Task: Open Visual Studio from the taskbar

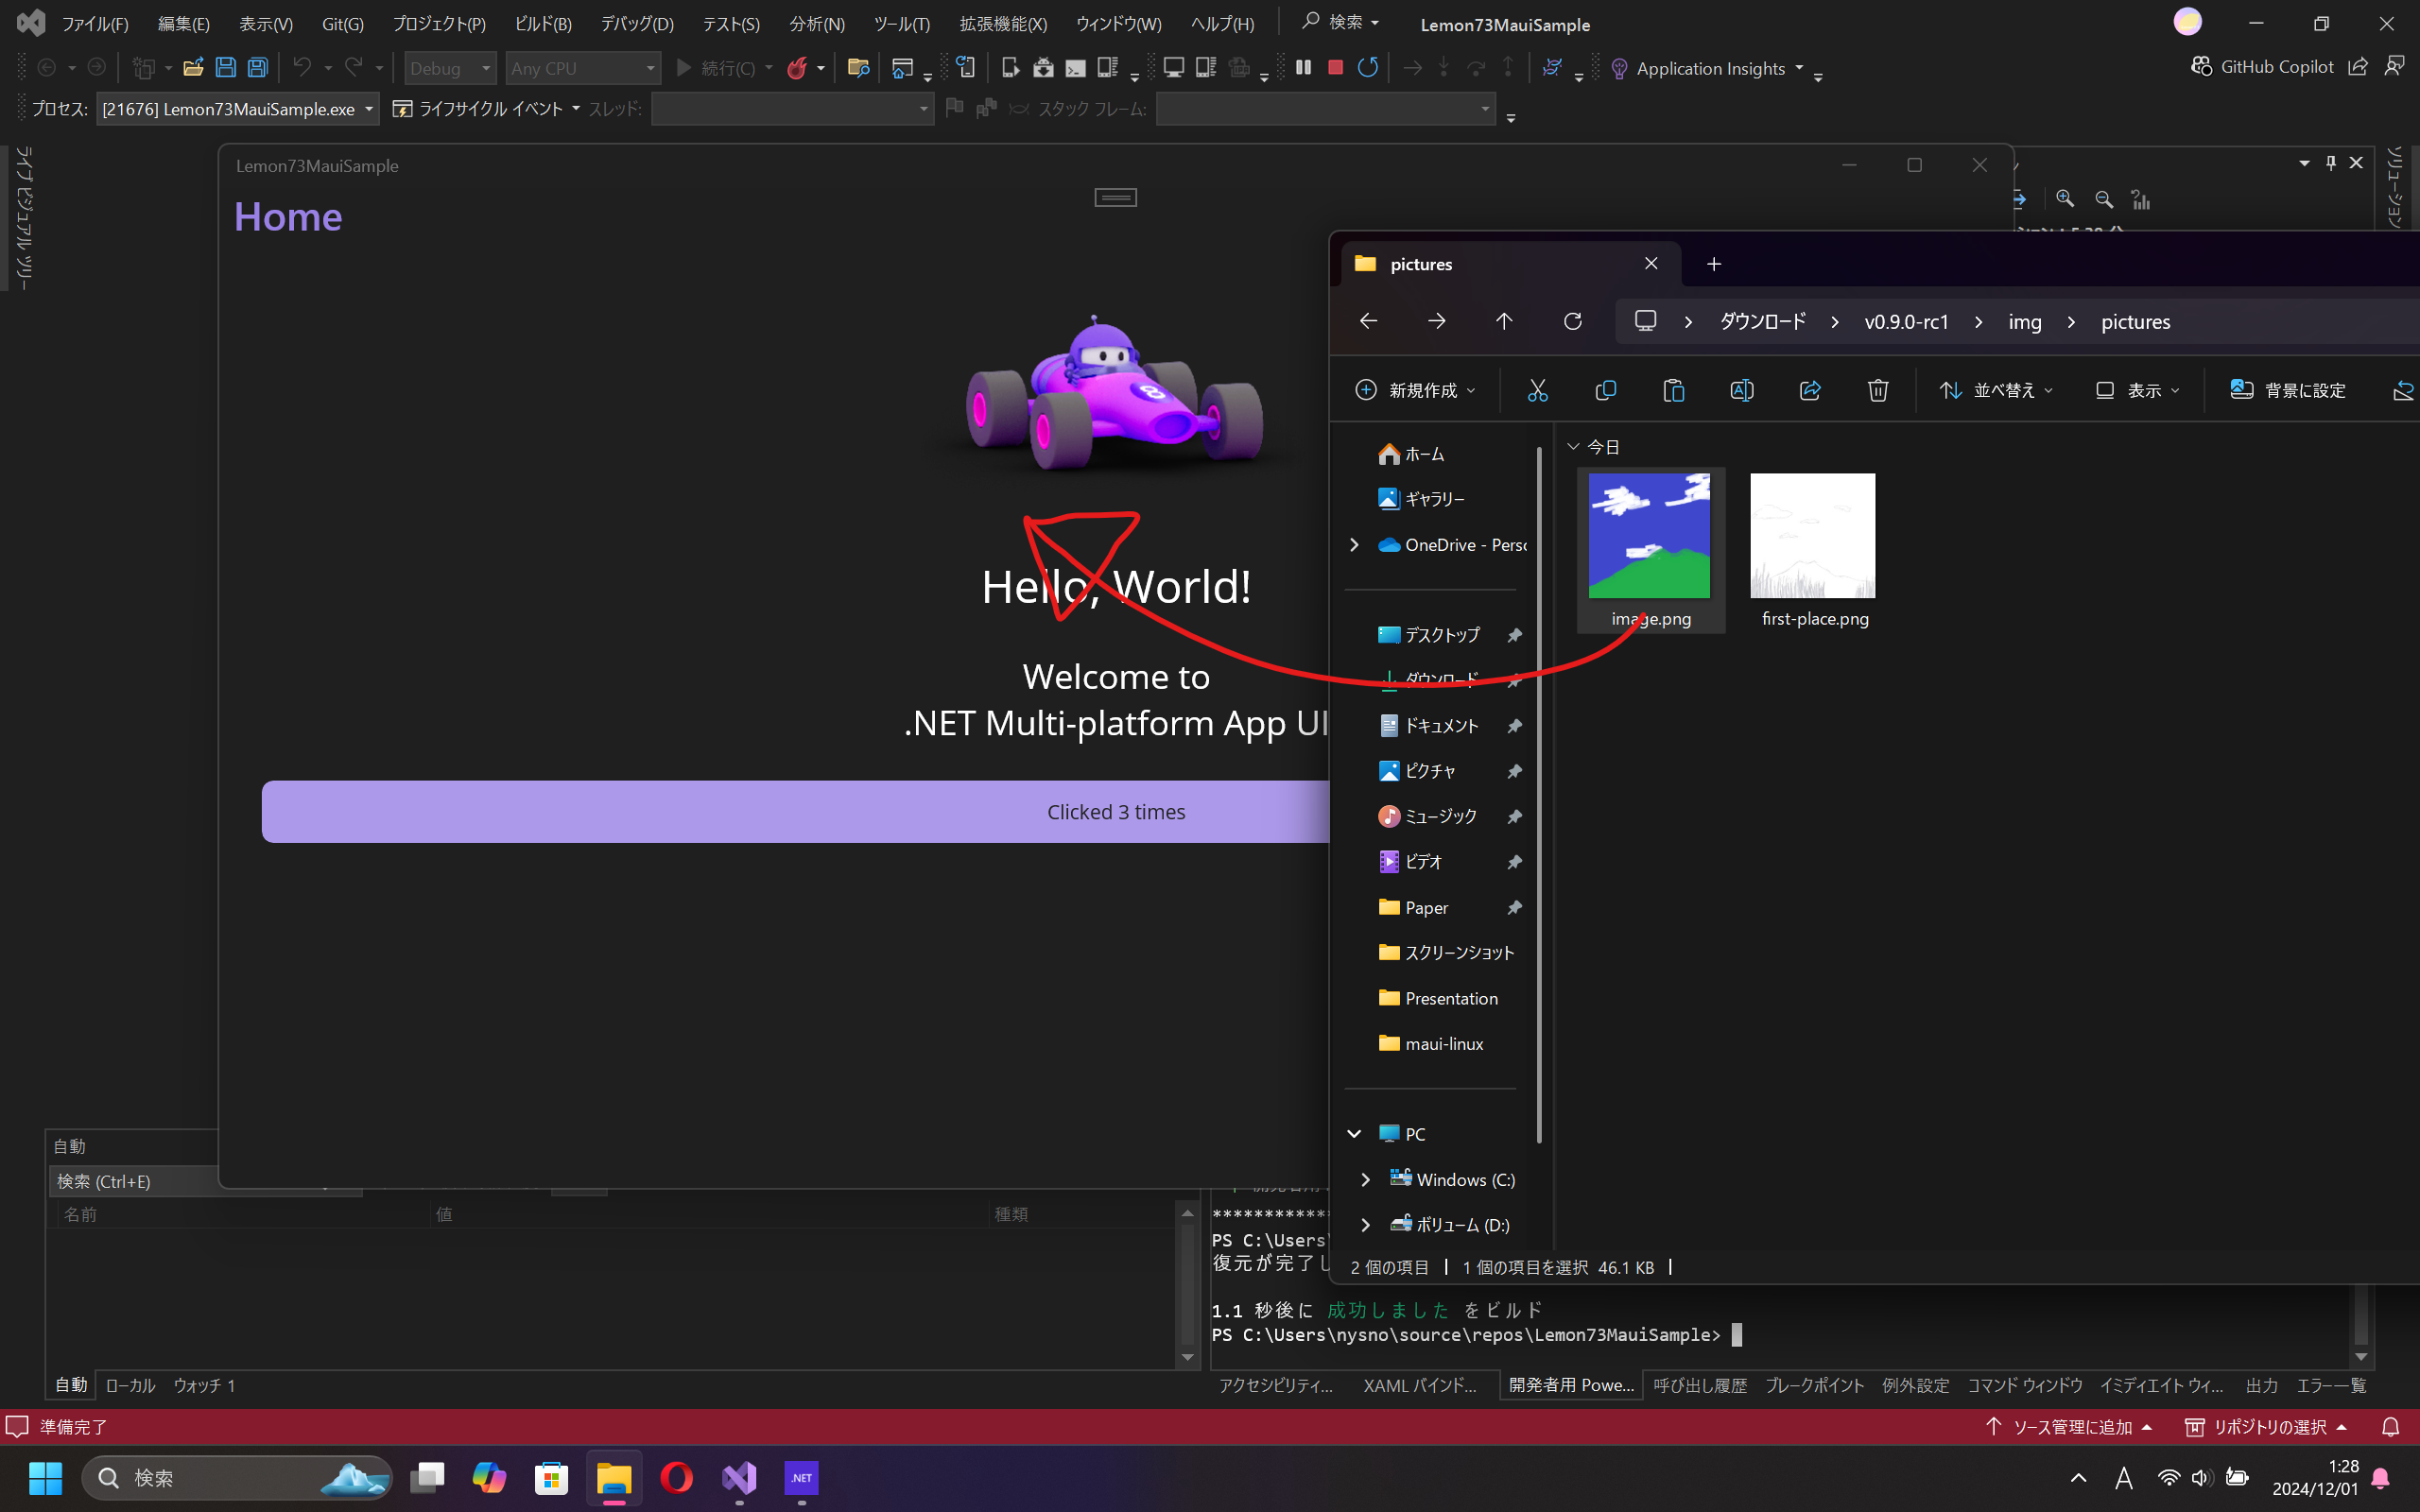Action: tap(739, 1477)
